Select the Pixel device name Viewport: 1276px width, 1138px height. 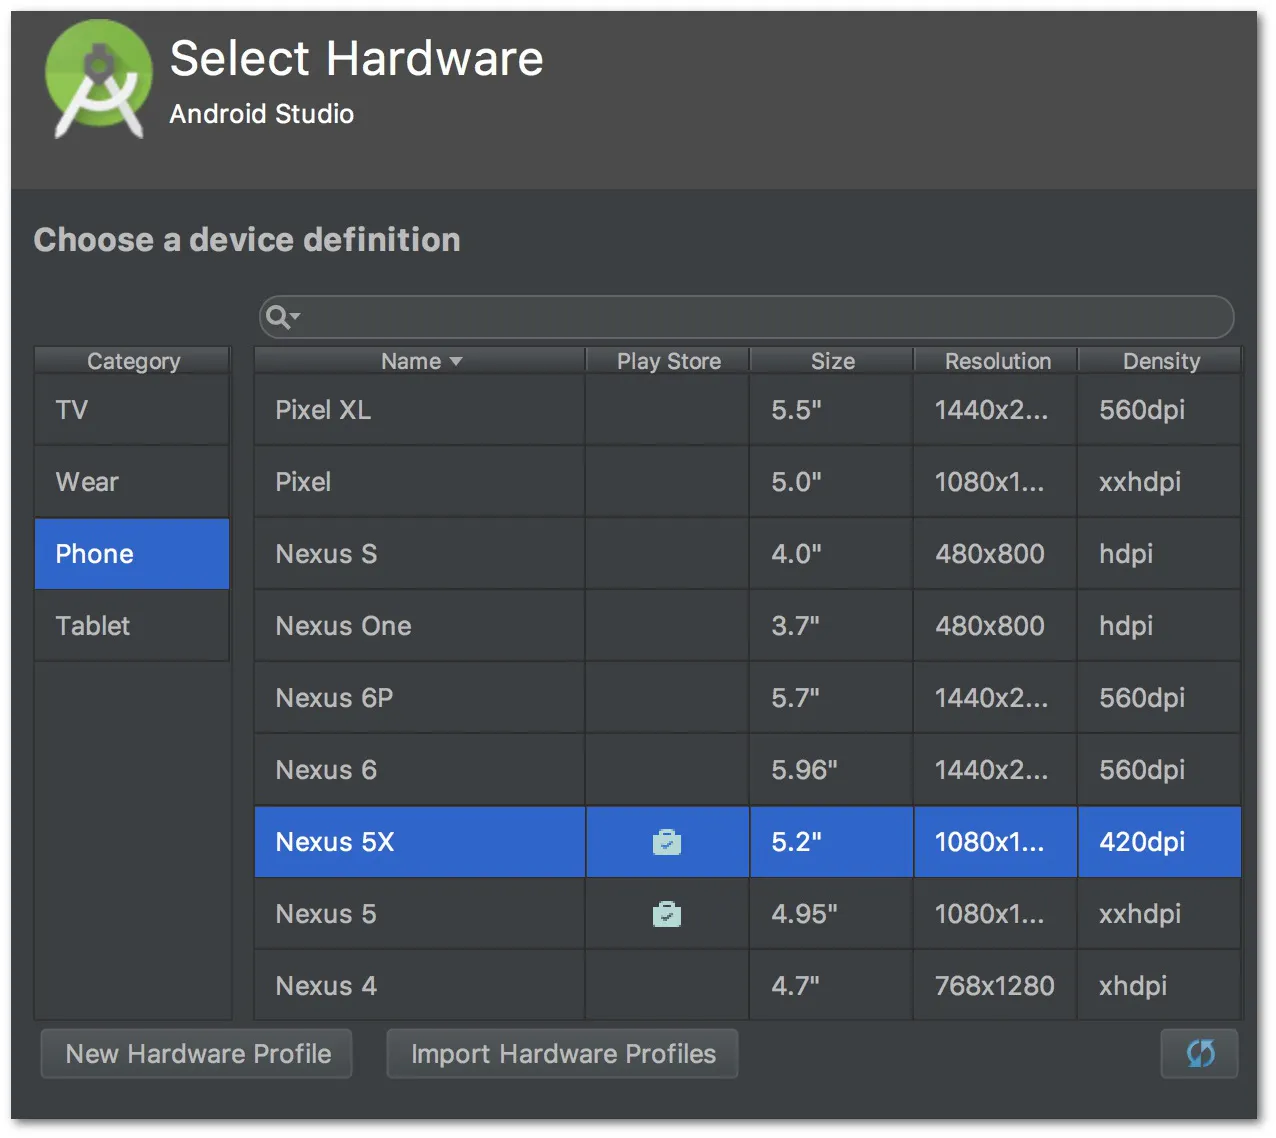click(303, 482)
